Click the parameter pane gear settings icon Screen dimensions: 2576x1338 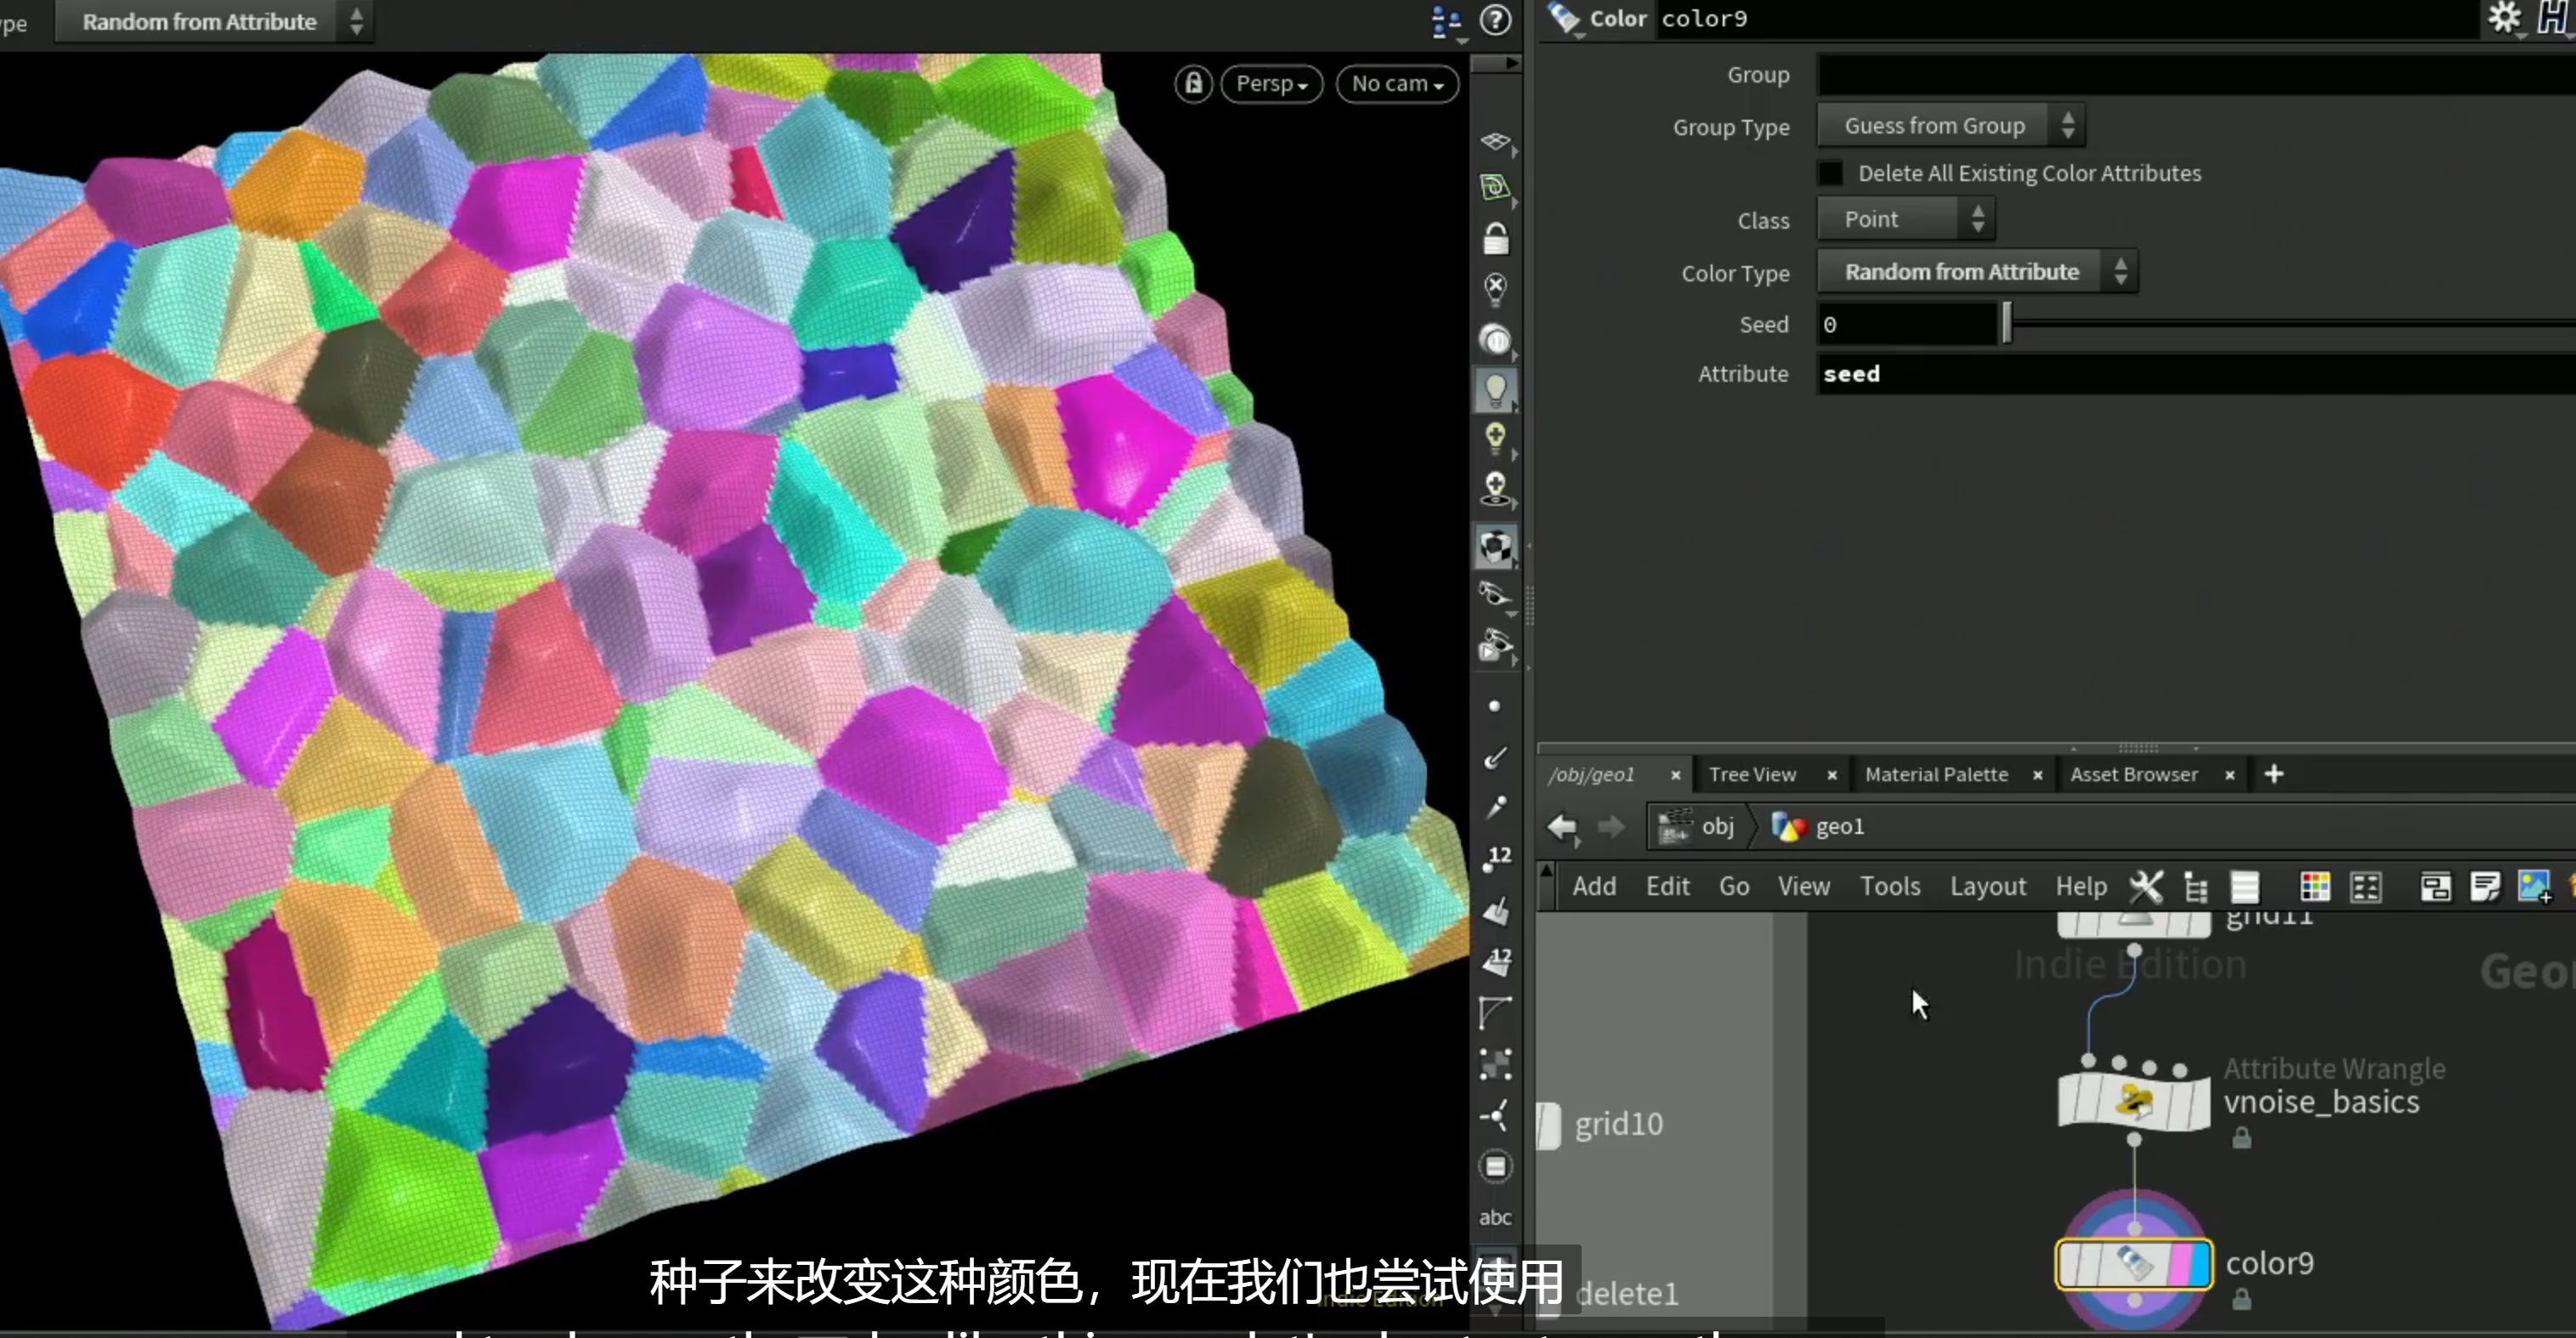(2505, 18)
